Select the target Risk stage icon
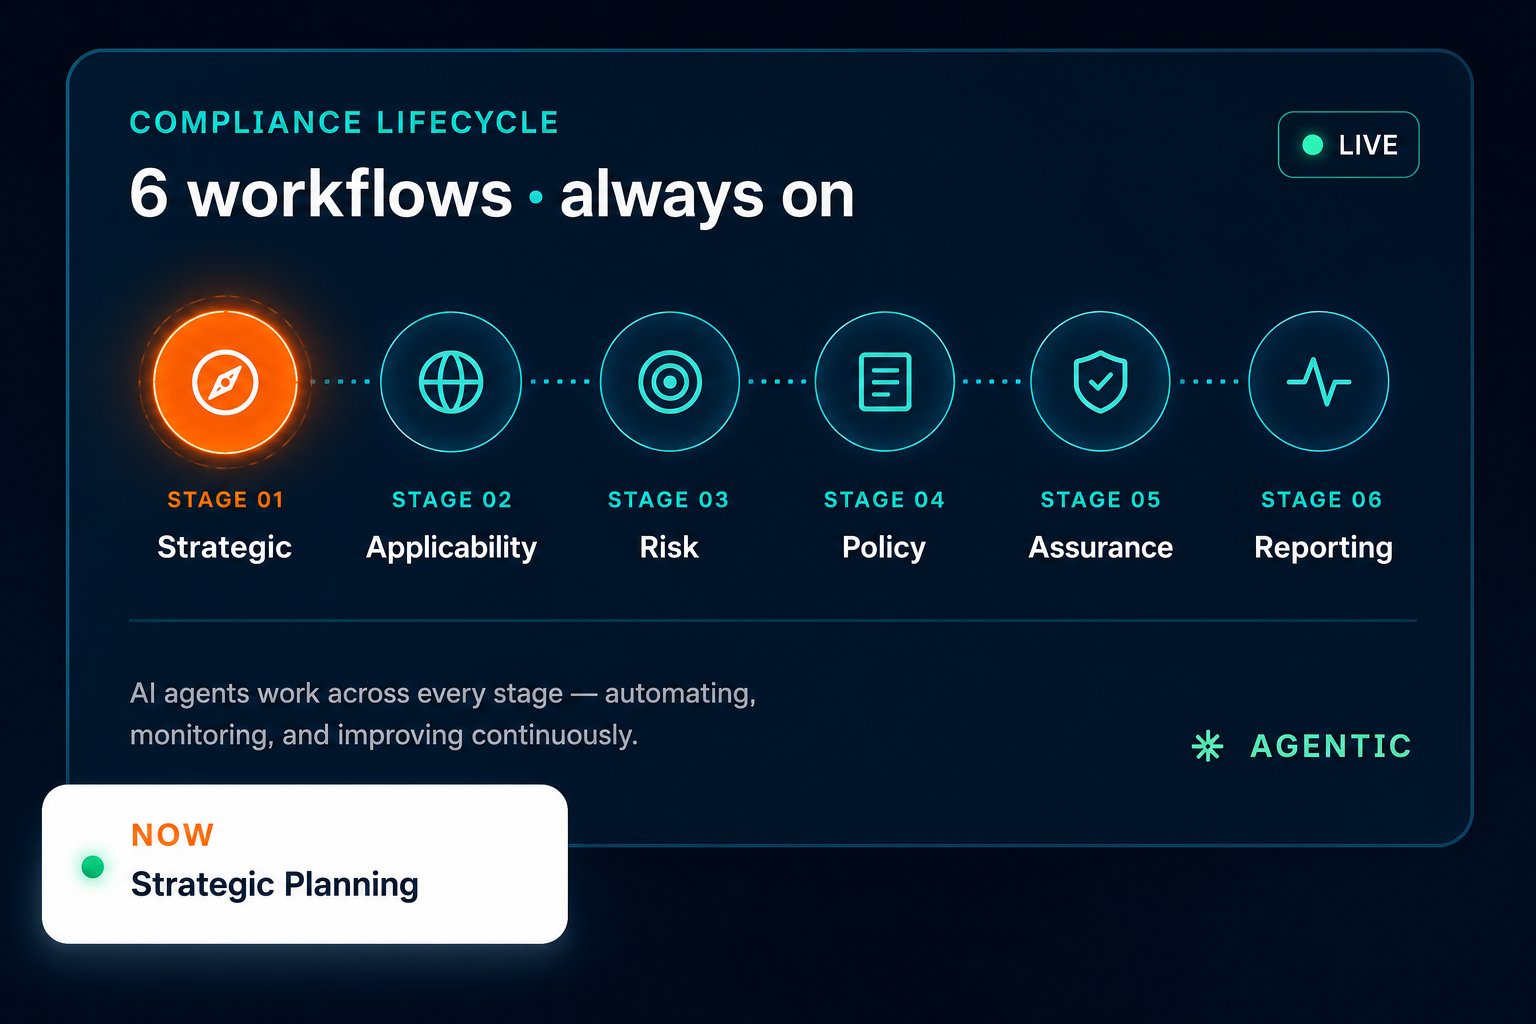Screen dimensions: 1536x1024 pyautogui.click(x=670, y=382)
